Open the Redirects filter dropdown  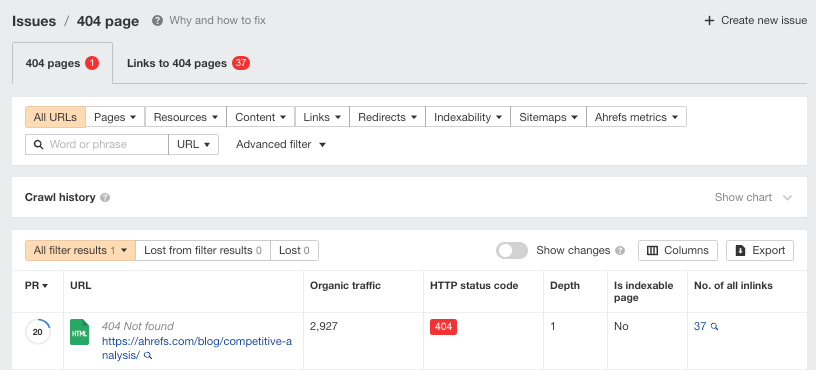[x=388, y=117]
